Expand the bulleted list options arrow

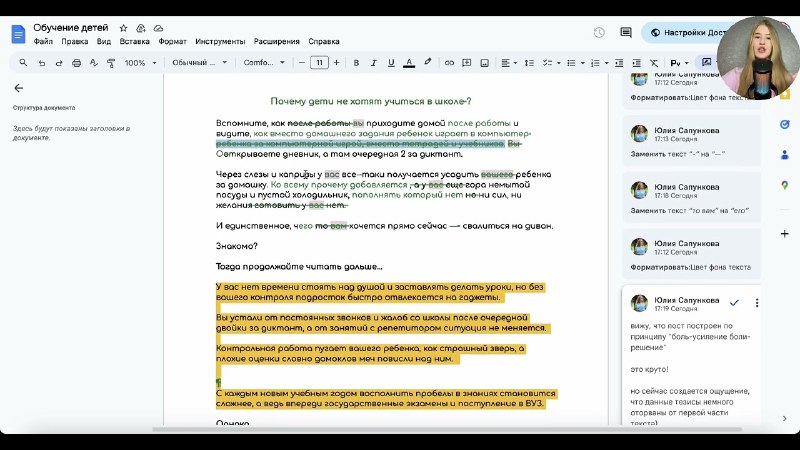(583, 63)
